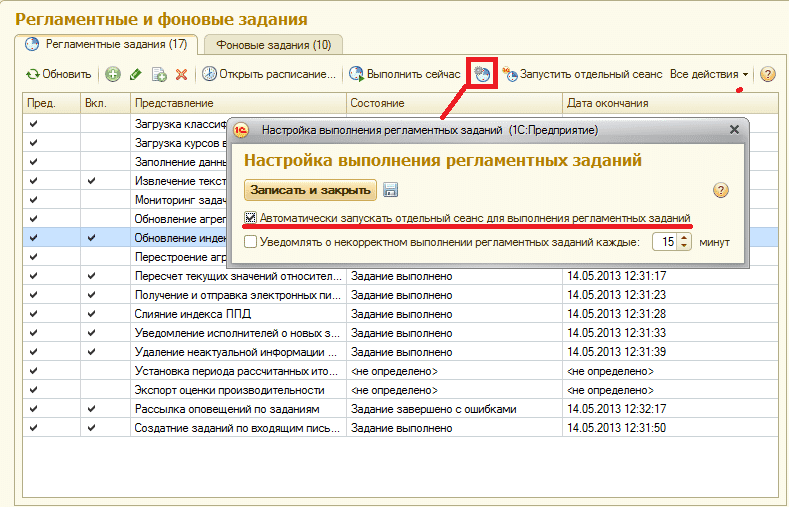
Task: Click Записать и закрыть button
Action: [310, 190]
